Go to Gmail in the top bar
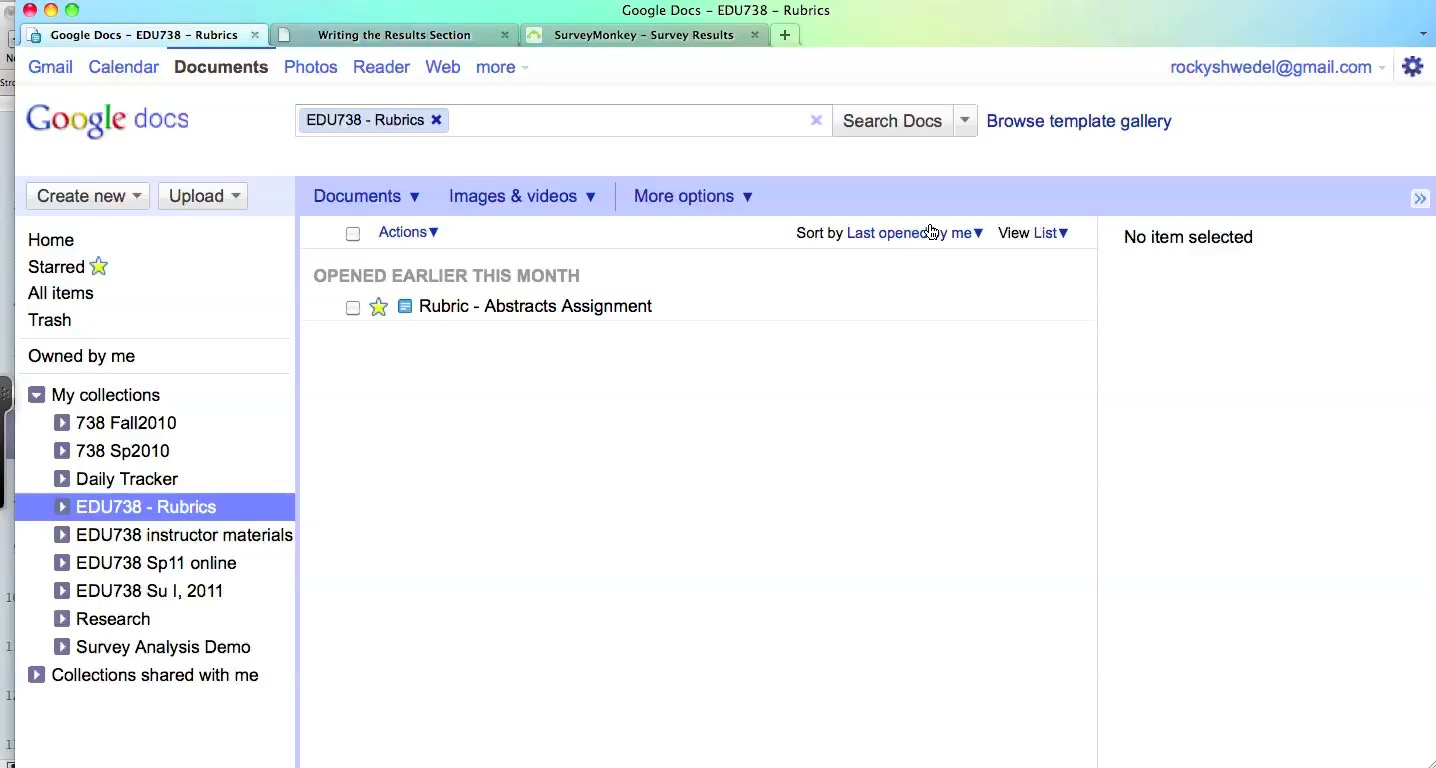Screen dimensions: 1436x768 50,67
